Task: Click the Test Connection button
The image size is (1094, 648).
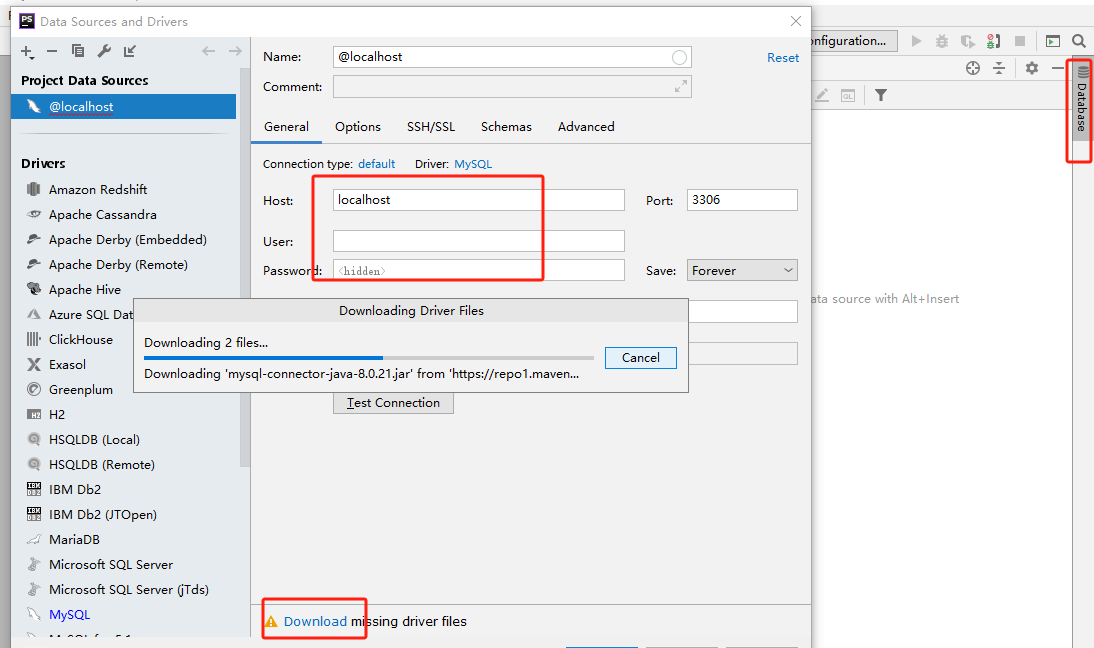Action: (x=393, y=403)
